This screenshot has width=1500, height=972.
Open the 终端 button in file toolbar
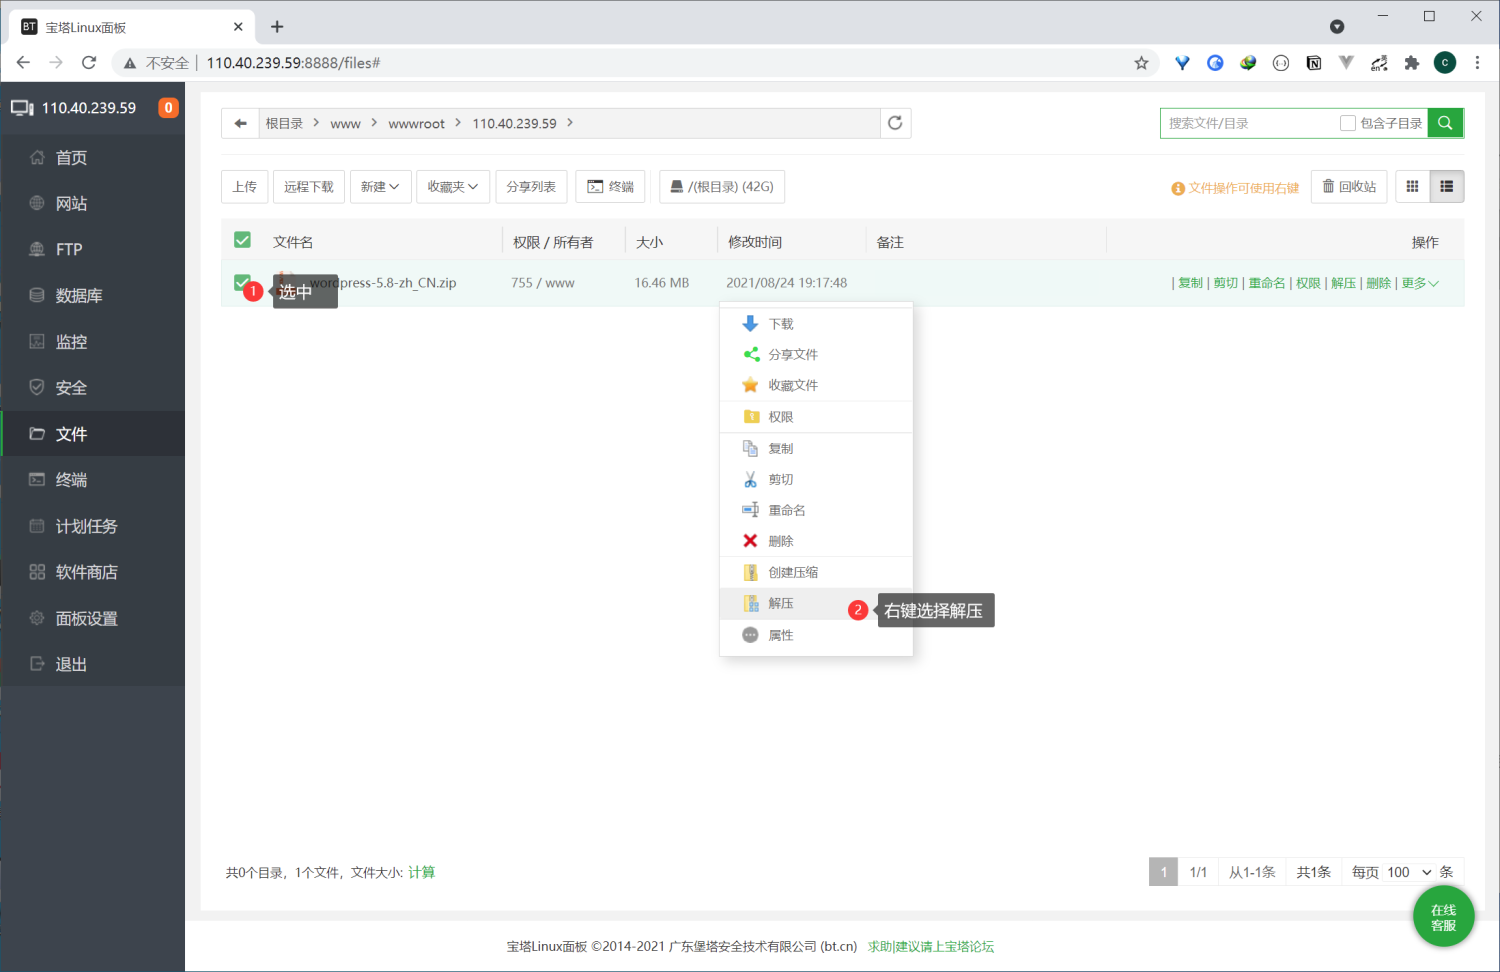click(610, 187)
